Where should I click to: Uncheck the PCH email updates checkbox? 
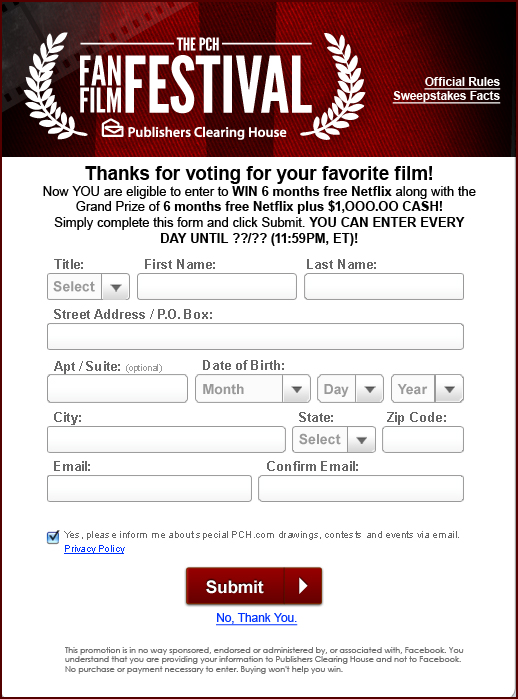53,537
